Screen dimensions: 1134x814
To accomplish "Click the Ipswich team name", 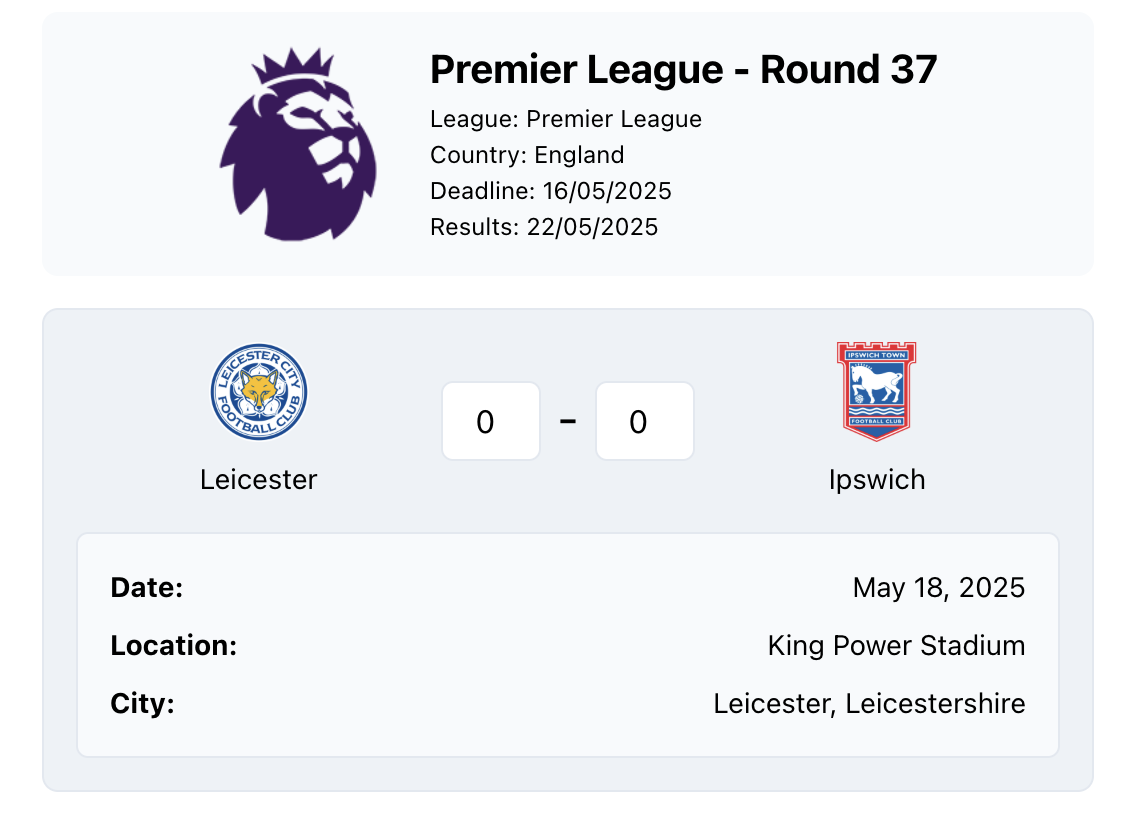I will (877, 480).
